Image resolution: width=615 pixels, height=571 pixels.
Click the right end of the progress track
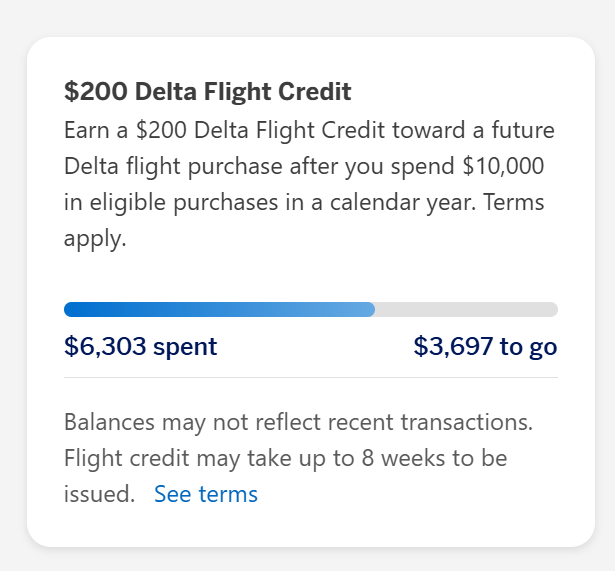[552, 309]
